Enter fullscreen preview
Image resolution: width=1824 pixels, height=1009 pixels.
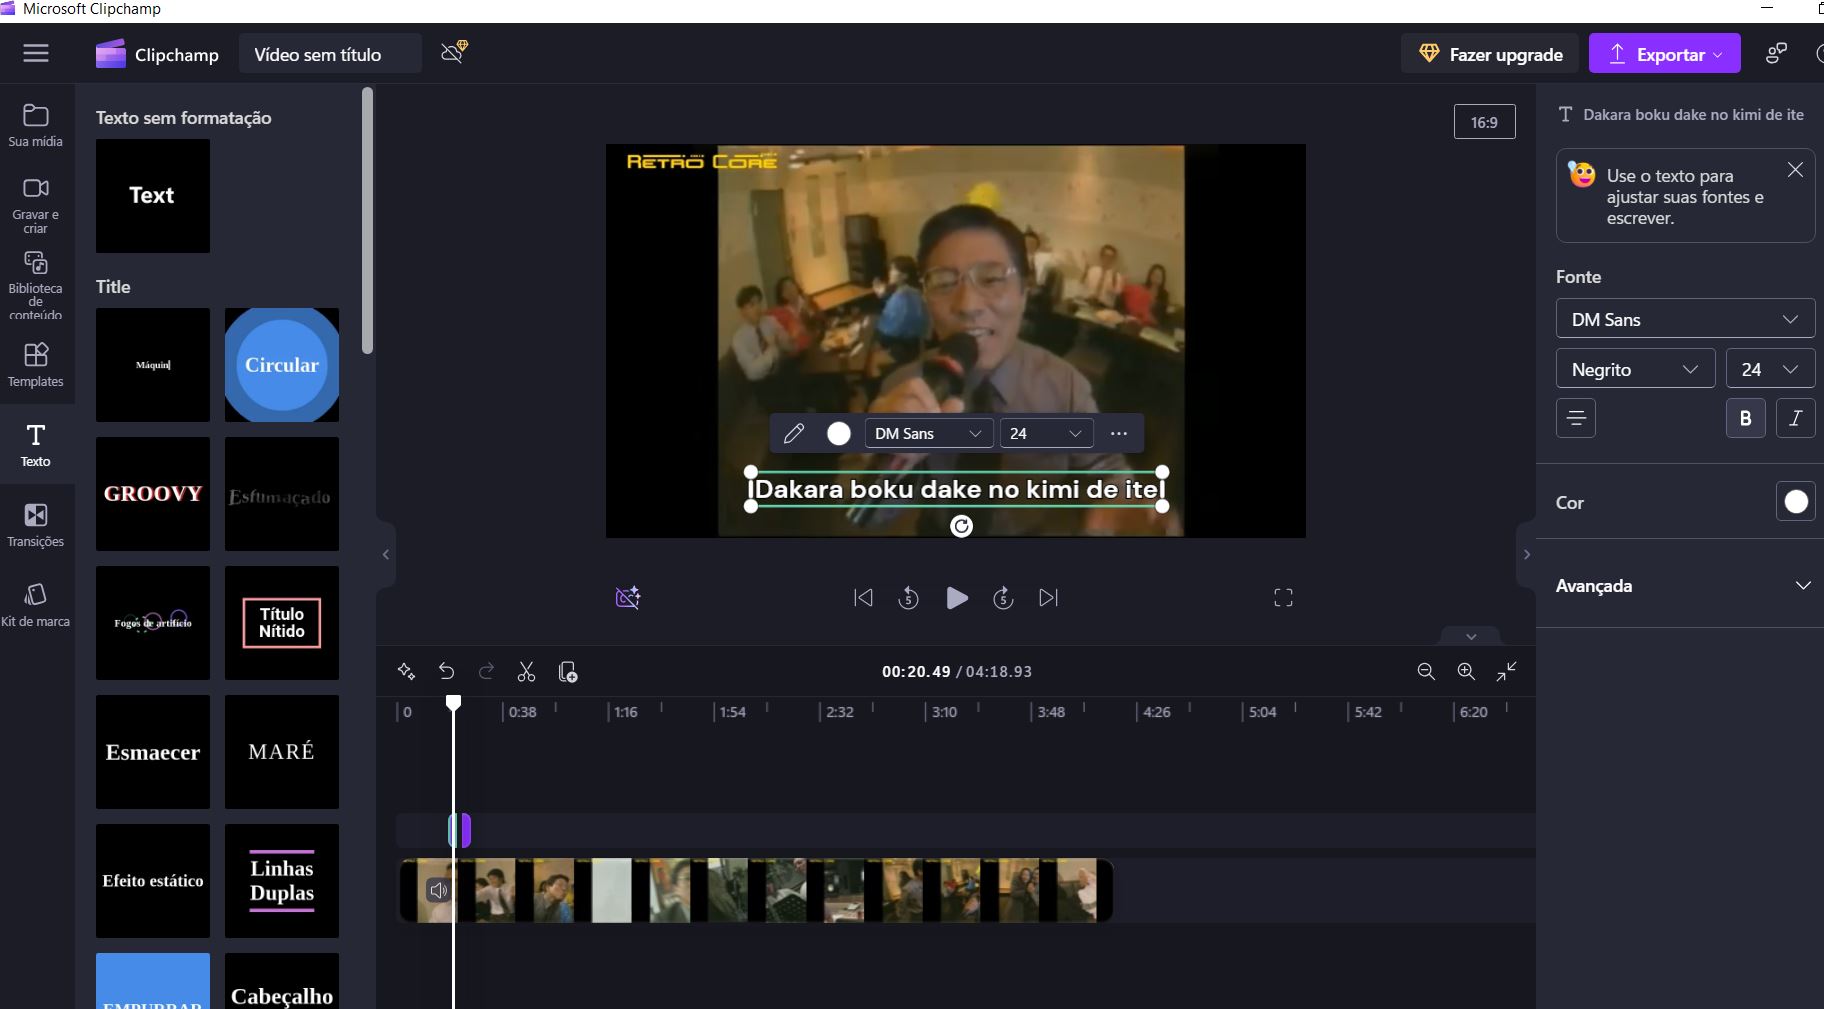click(1283, 598)
